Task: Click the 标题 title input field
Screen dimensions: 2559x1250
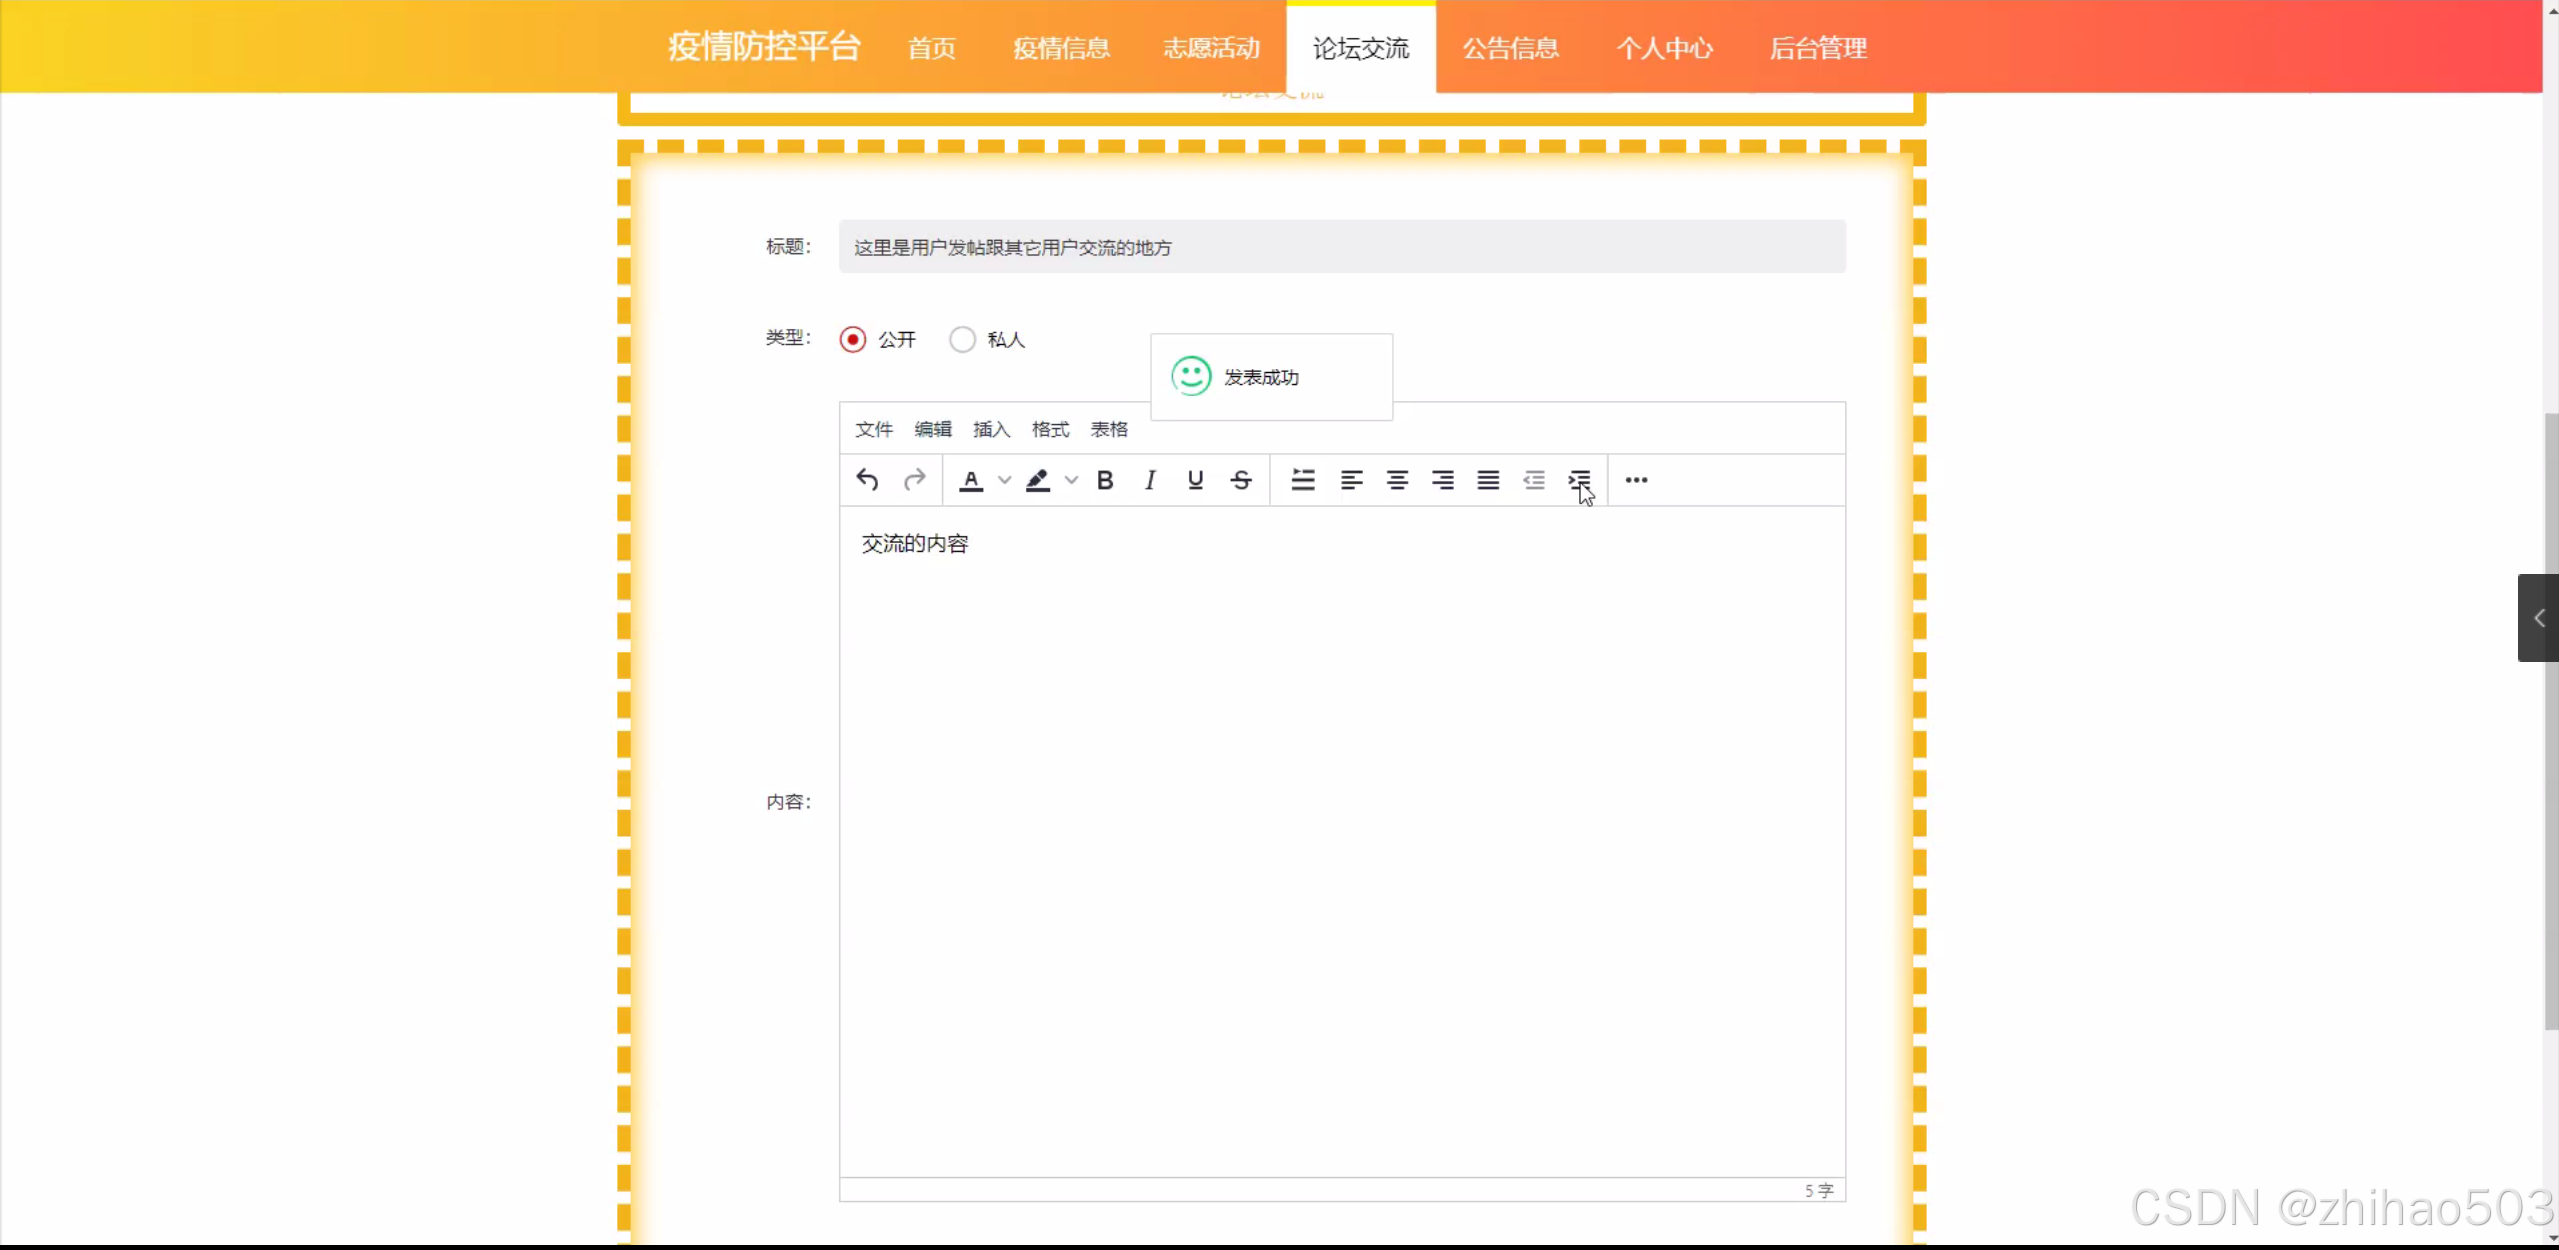Action: 1341,247
